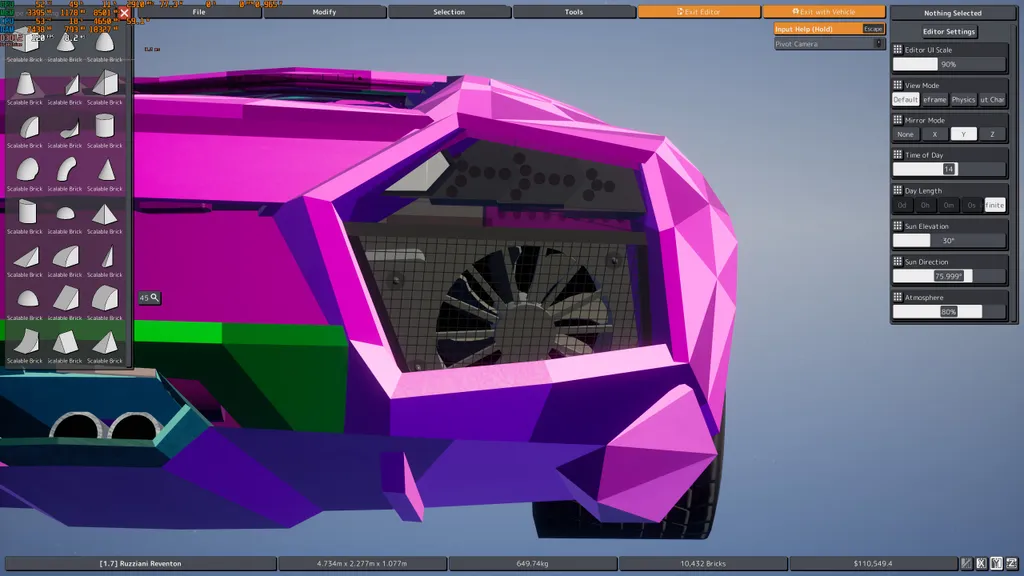Screen dimensions: 1024x576
Task: Click the grid icon beside Sun Direction
Action: coord(897,262)
